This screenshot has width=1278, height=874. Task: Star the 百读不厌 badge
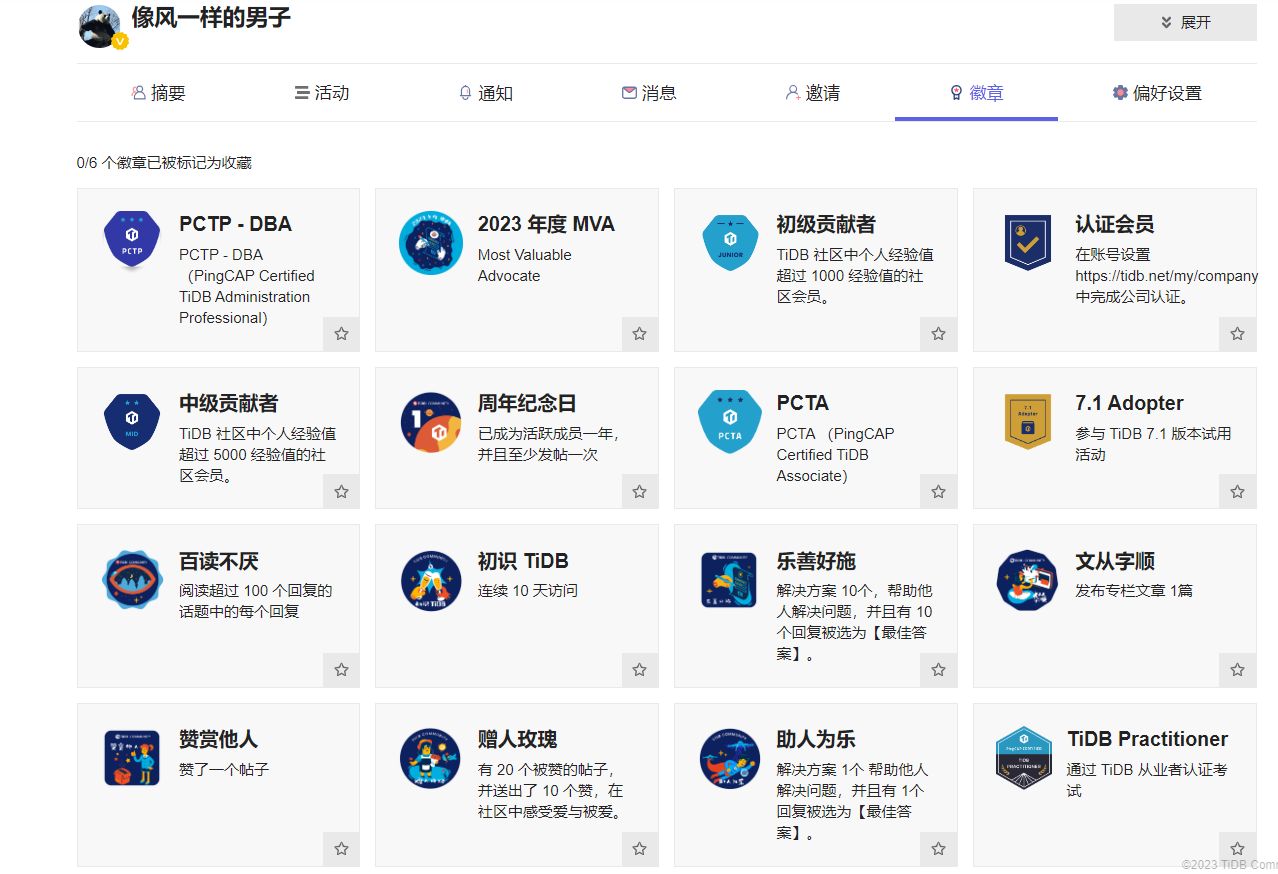(x=341, y=670)
